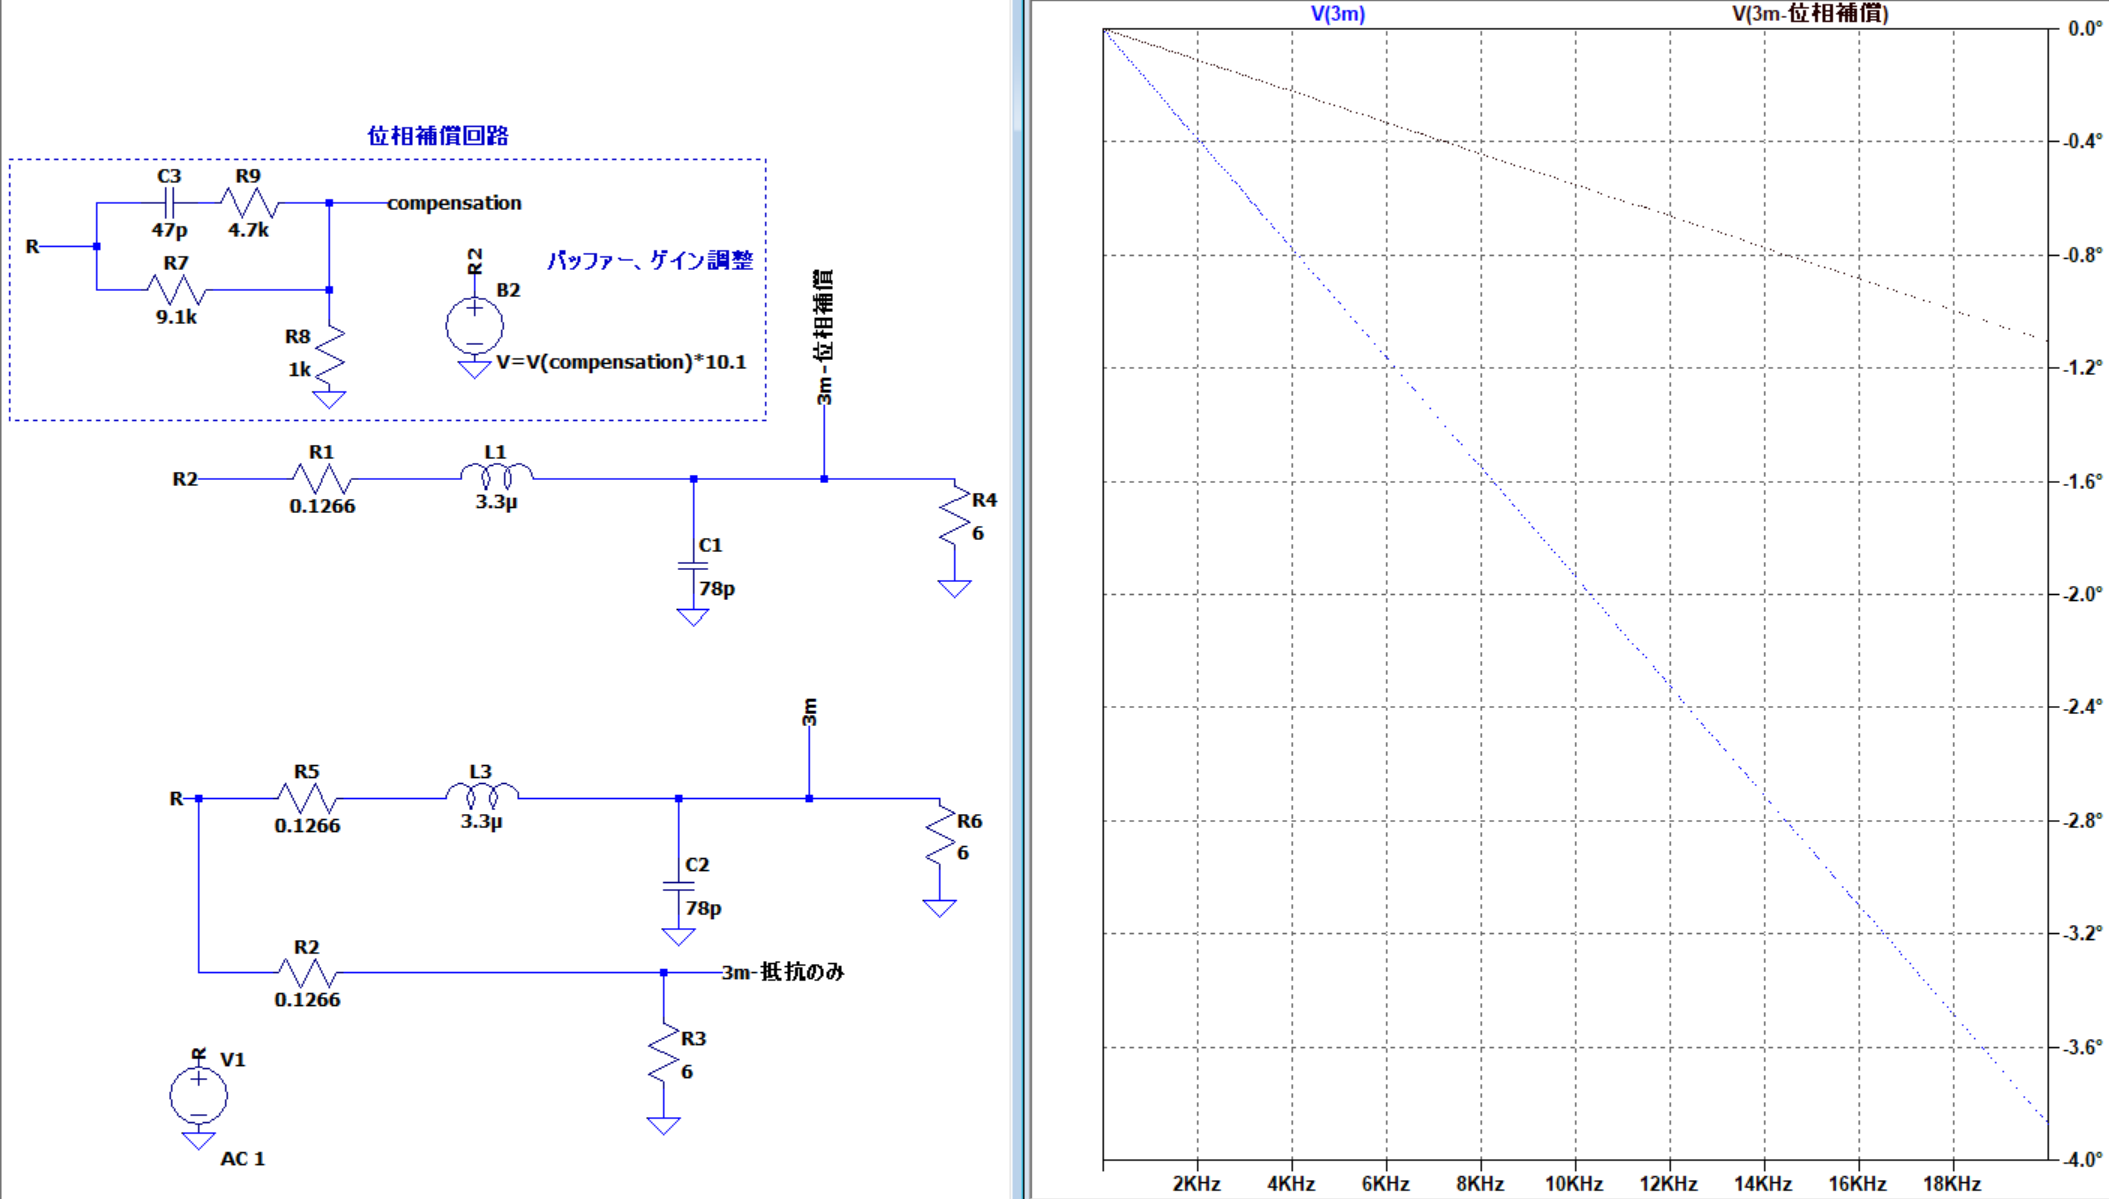Click the 1k value of R8

click(300, 370)
